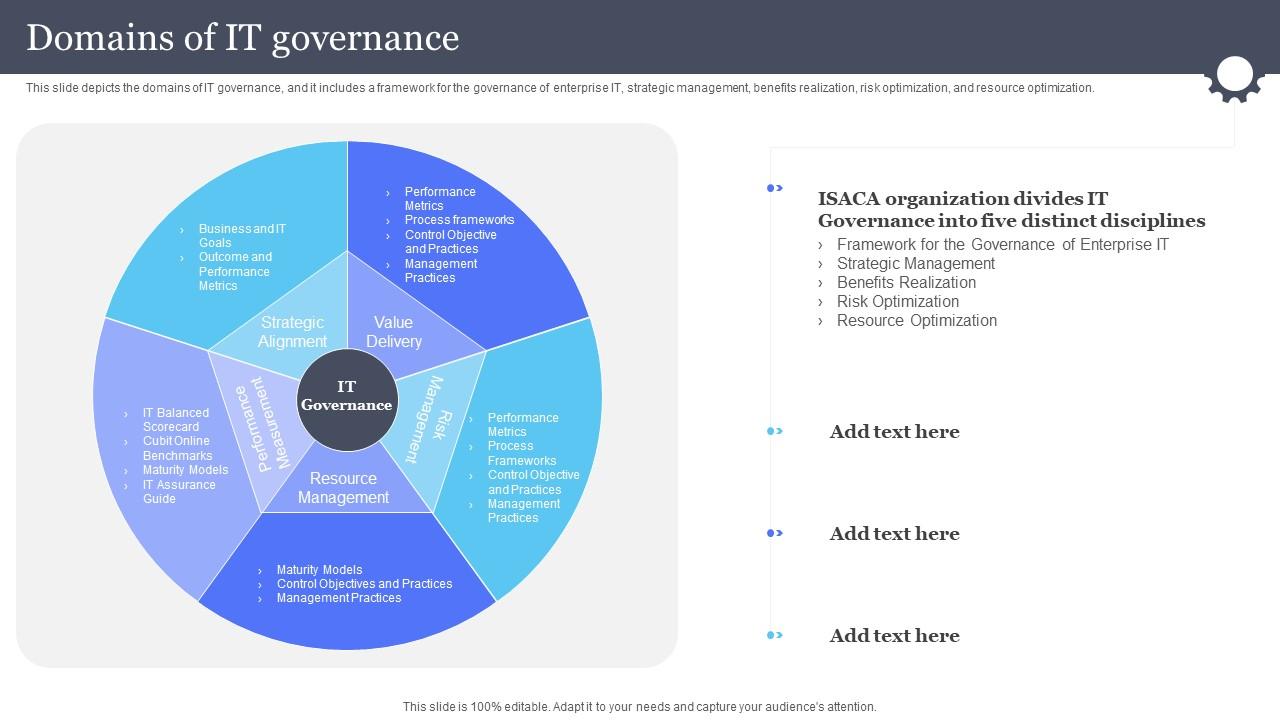Click the chevron bullet before 'Performance Metrics' in Value Delivery
Viewport: 1280px width, 720px height.
[390, 192]
